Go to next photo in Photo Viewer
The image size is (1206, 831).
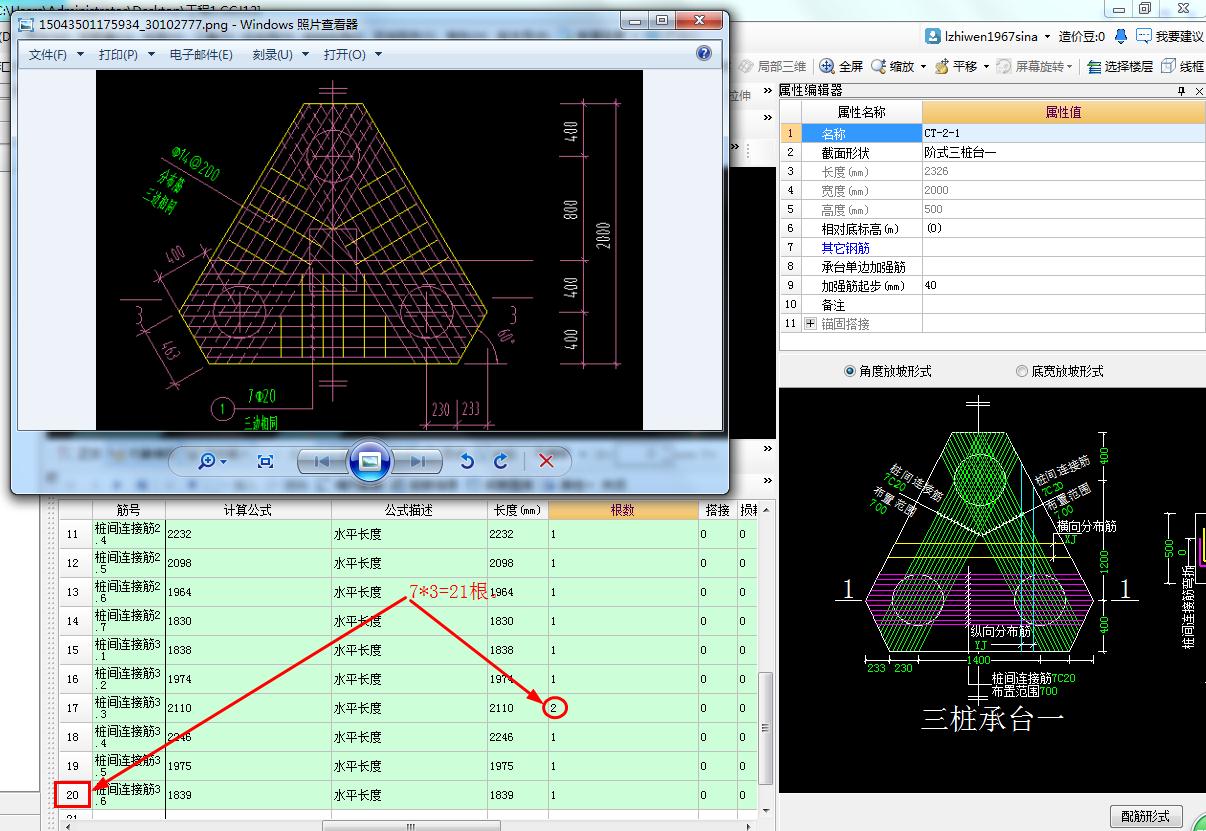[x=418, y=461]
